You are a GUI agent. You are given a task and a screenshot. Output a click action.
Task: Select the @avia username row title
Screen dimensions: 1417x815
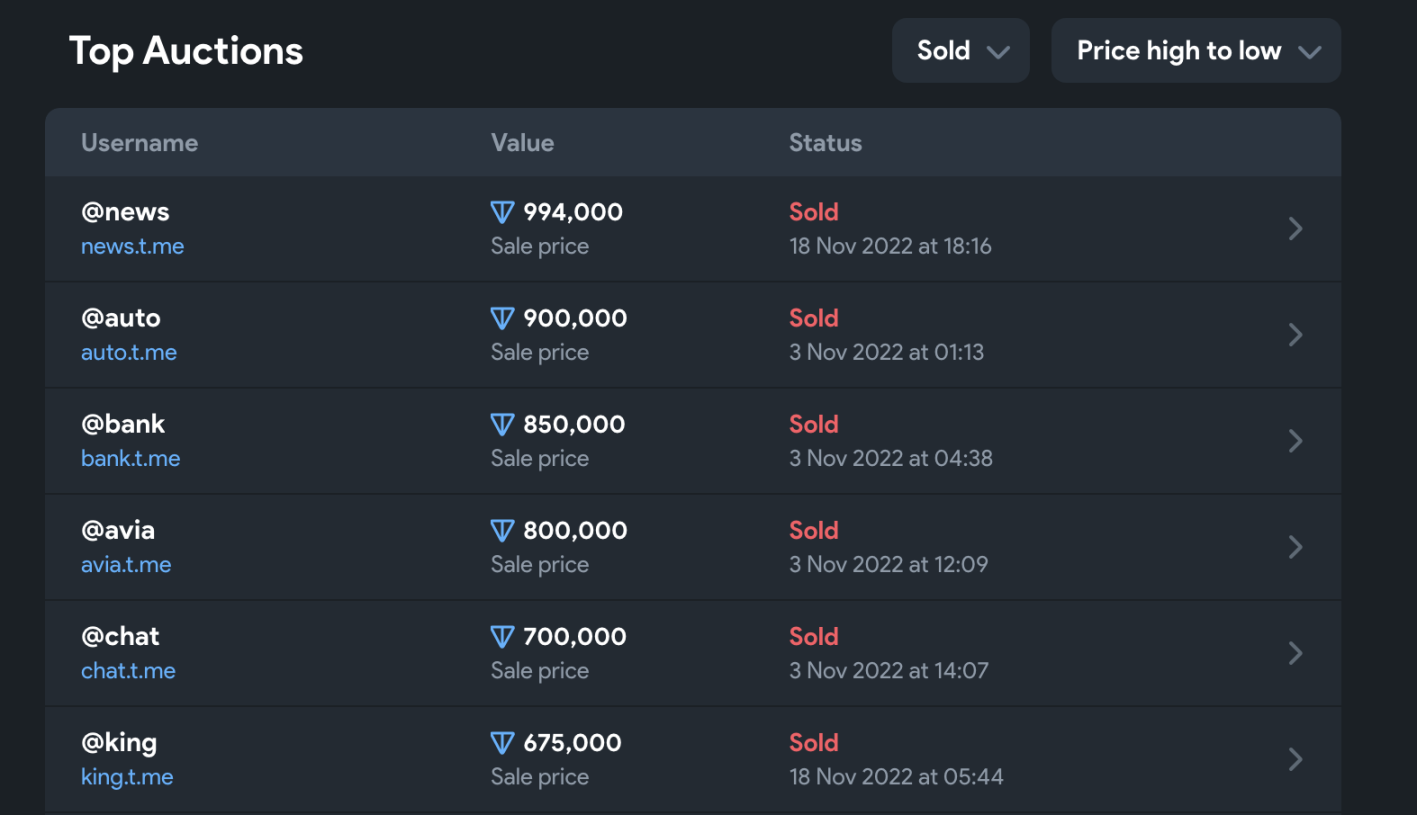118,530
